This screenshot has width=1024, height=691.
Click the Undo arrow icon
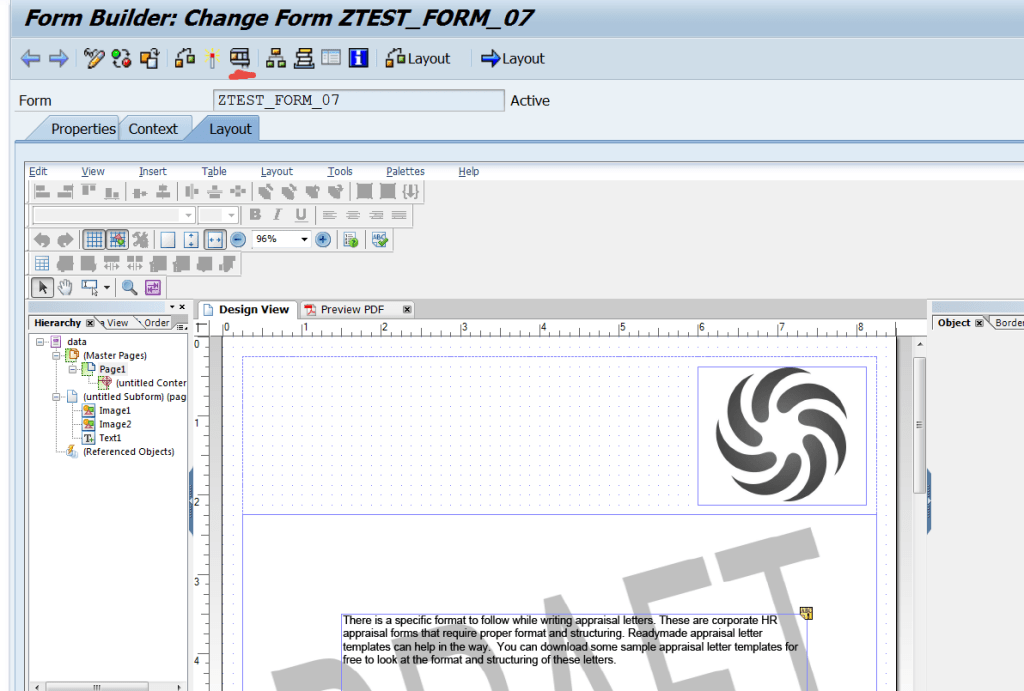point(43,239)
